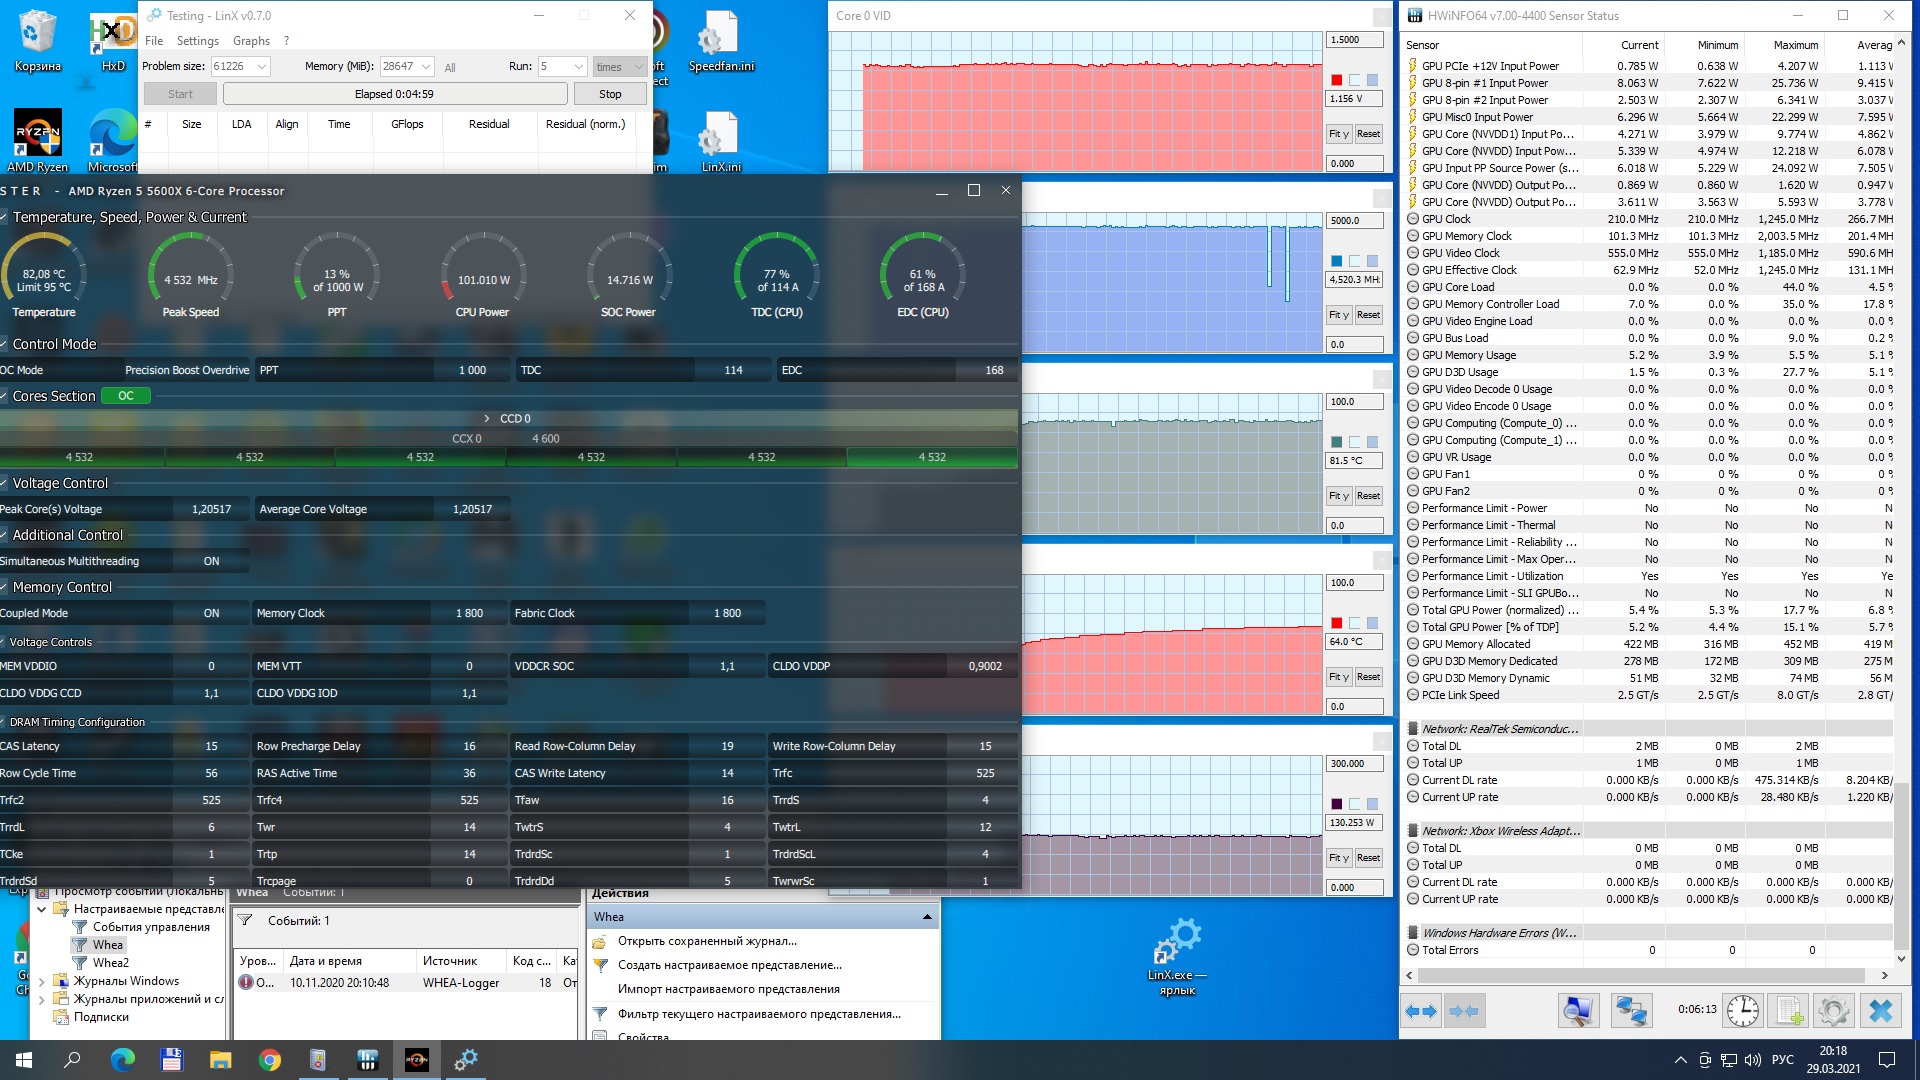Open HWiNFO logging clock icon
The image size is (1920, 1080).
[x=1743, y=1011]
